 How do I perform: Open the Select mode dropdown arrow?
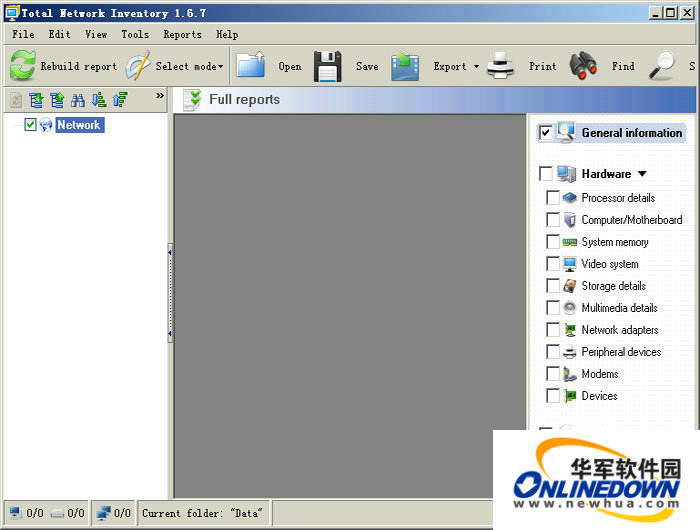(221, 67)
